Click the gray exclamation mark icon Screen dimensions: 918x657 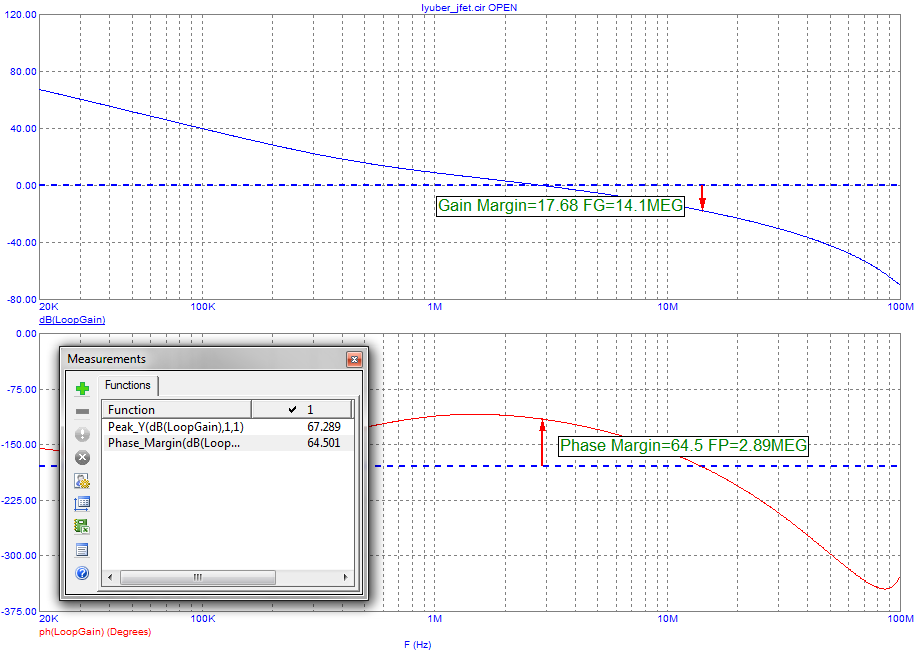pyautogui.click(x=83, y=434)
